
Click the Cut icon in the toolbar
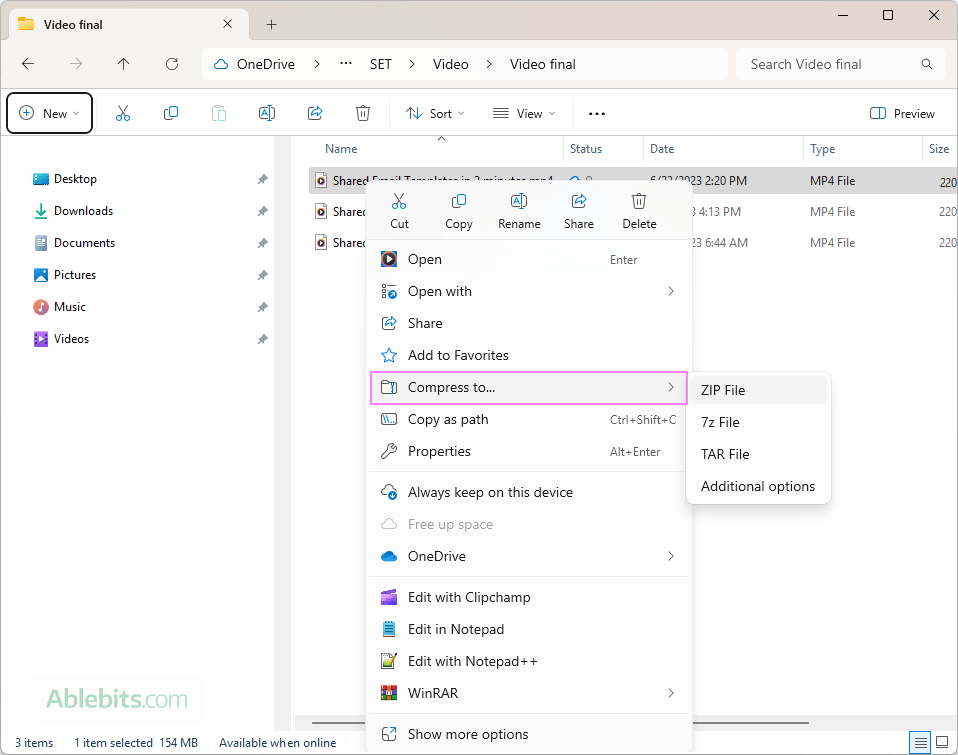123,113
